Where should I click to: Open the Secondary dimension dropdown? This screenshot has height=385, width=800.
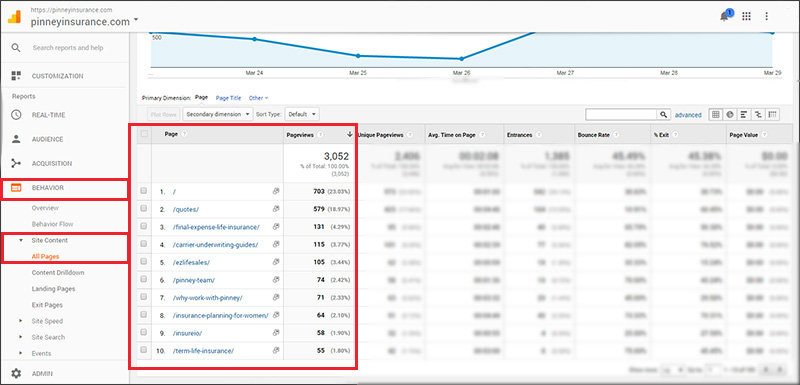pos(218,114)
